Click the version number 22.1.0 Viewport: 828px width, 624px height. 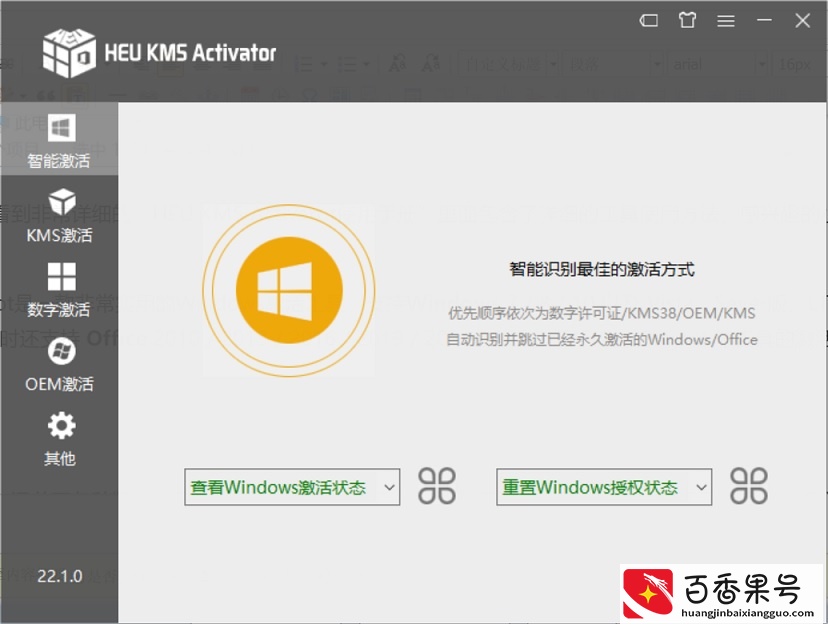(x=60, y=575)
